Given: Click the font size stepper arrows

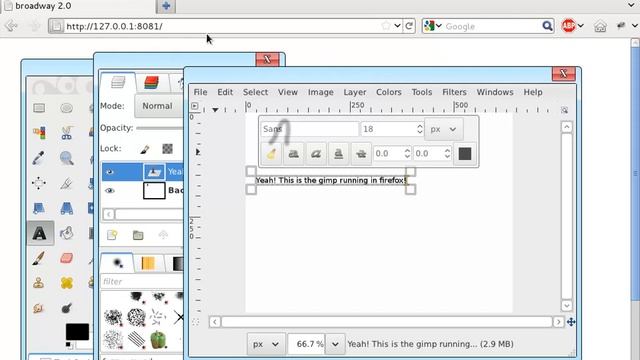Looking at the screenshot, I should click(x=420, y=129).
